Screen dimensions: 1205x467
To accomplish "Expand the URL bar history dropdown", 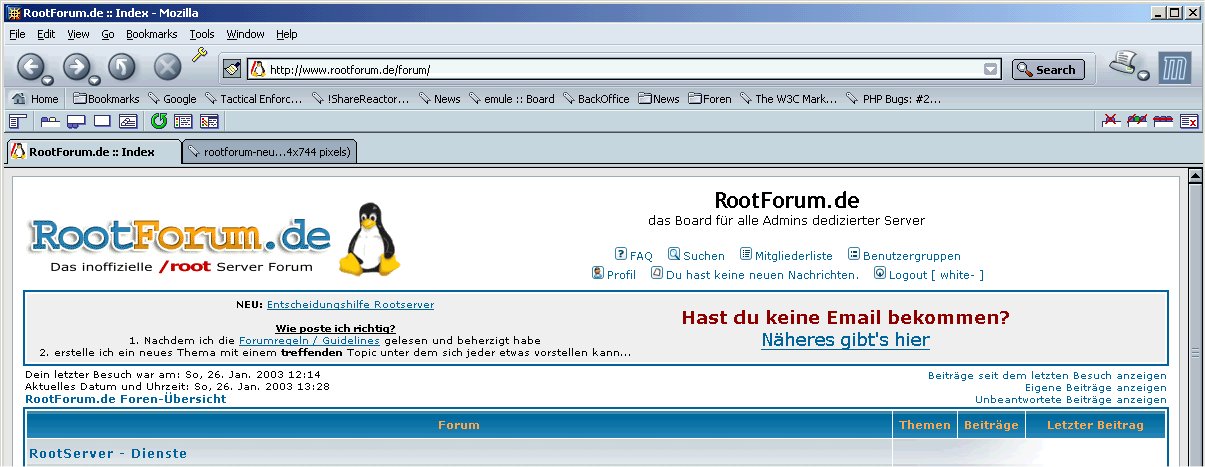I will (990, 70).
